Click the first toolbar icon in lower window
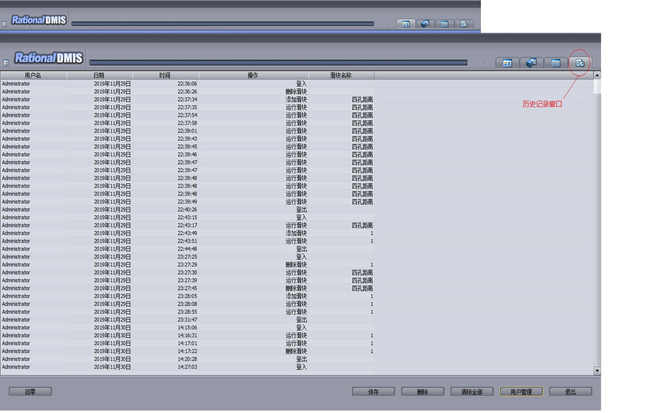The image size is (671, 413). click(x=507, y=63)
